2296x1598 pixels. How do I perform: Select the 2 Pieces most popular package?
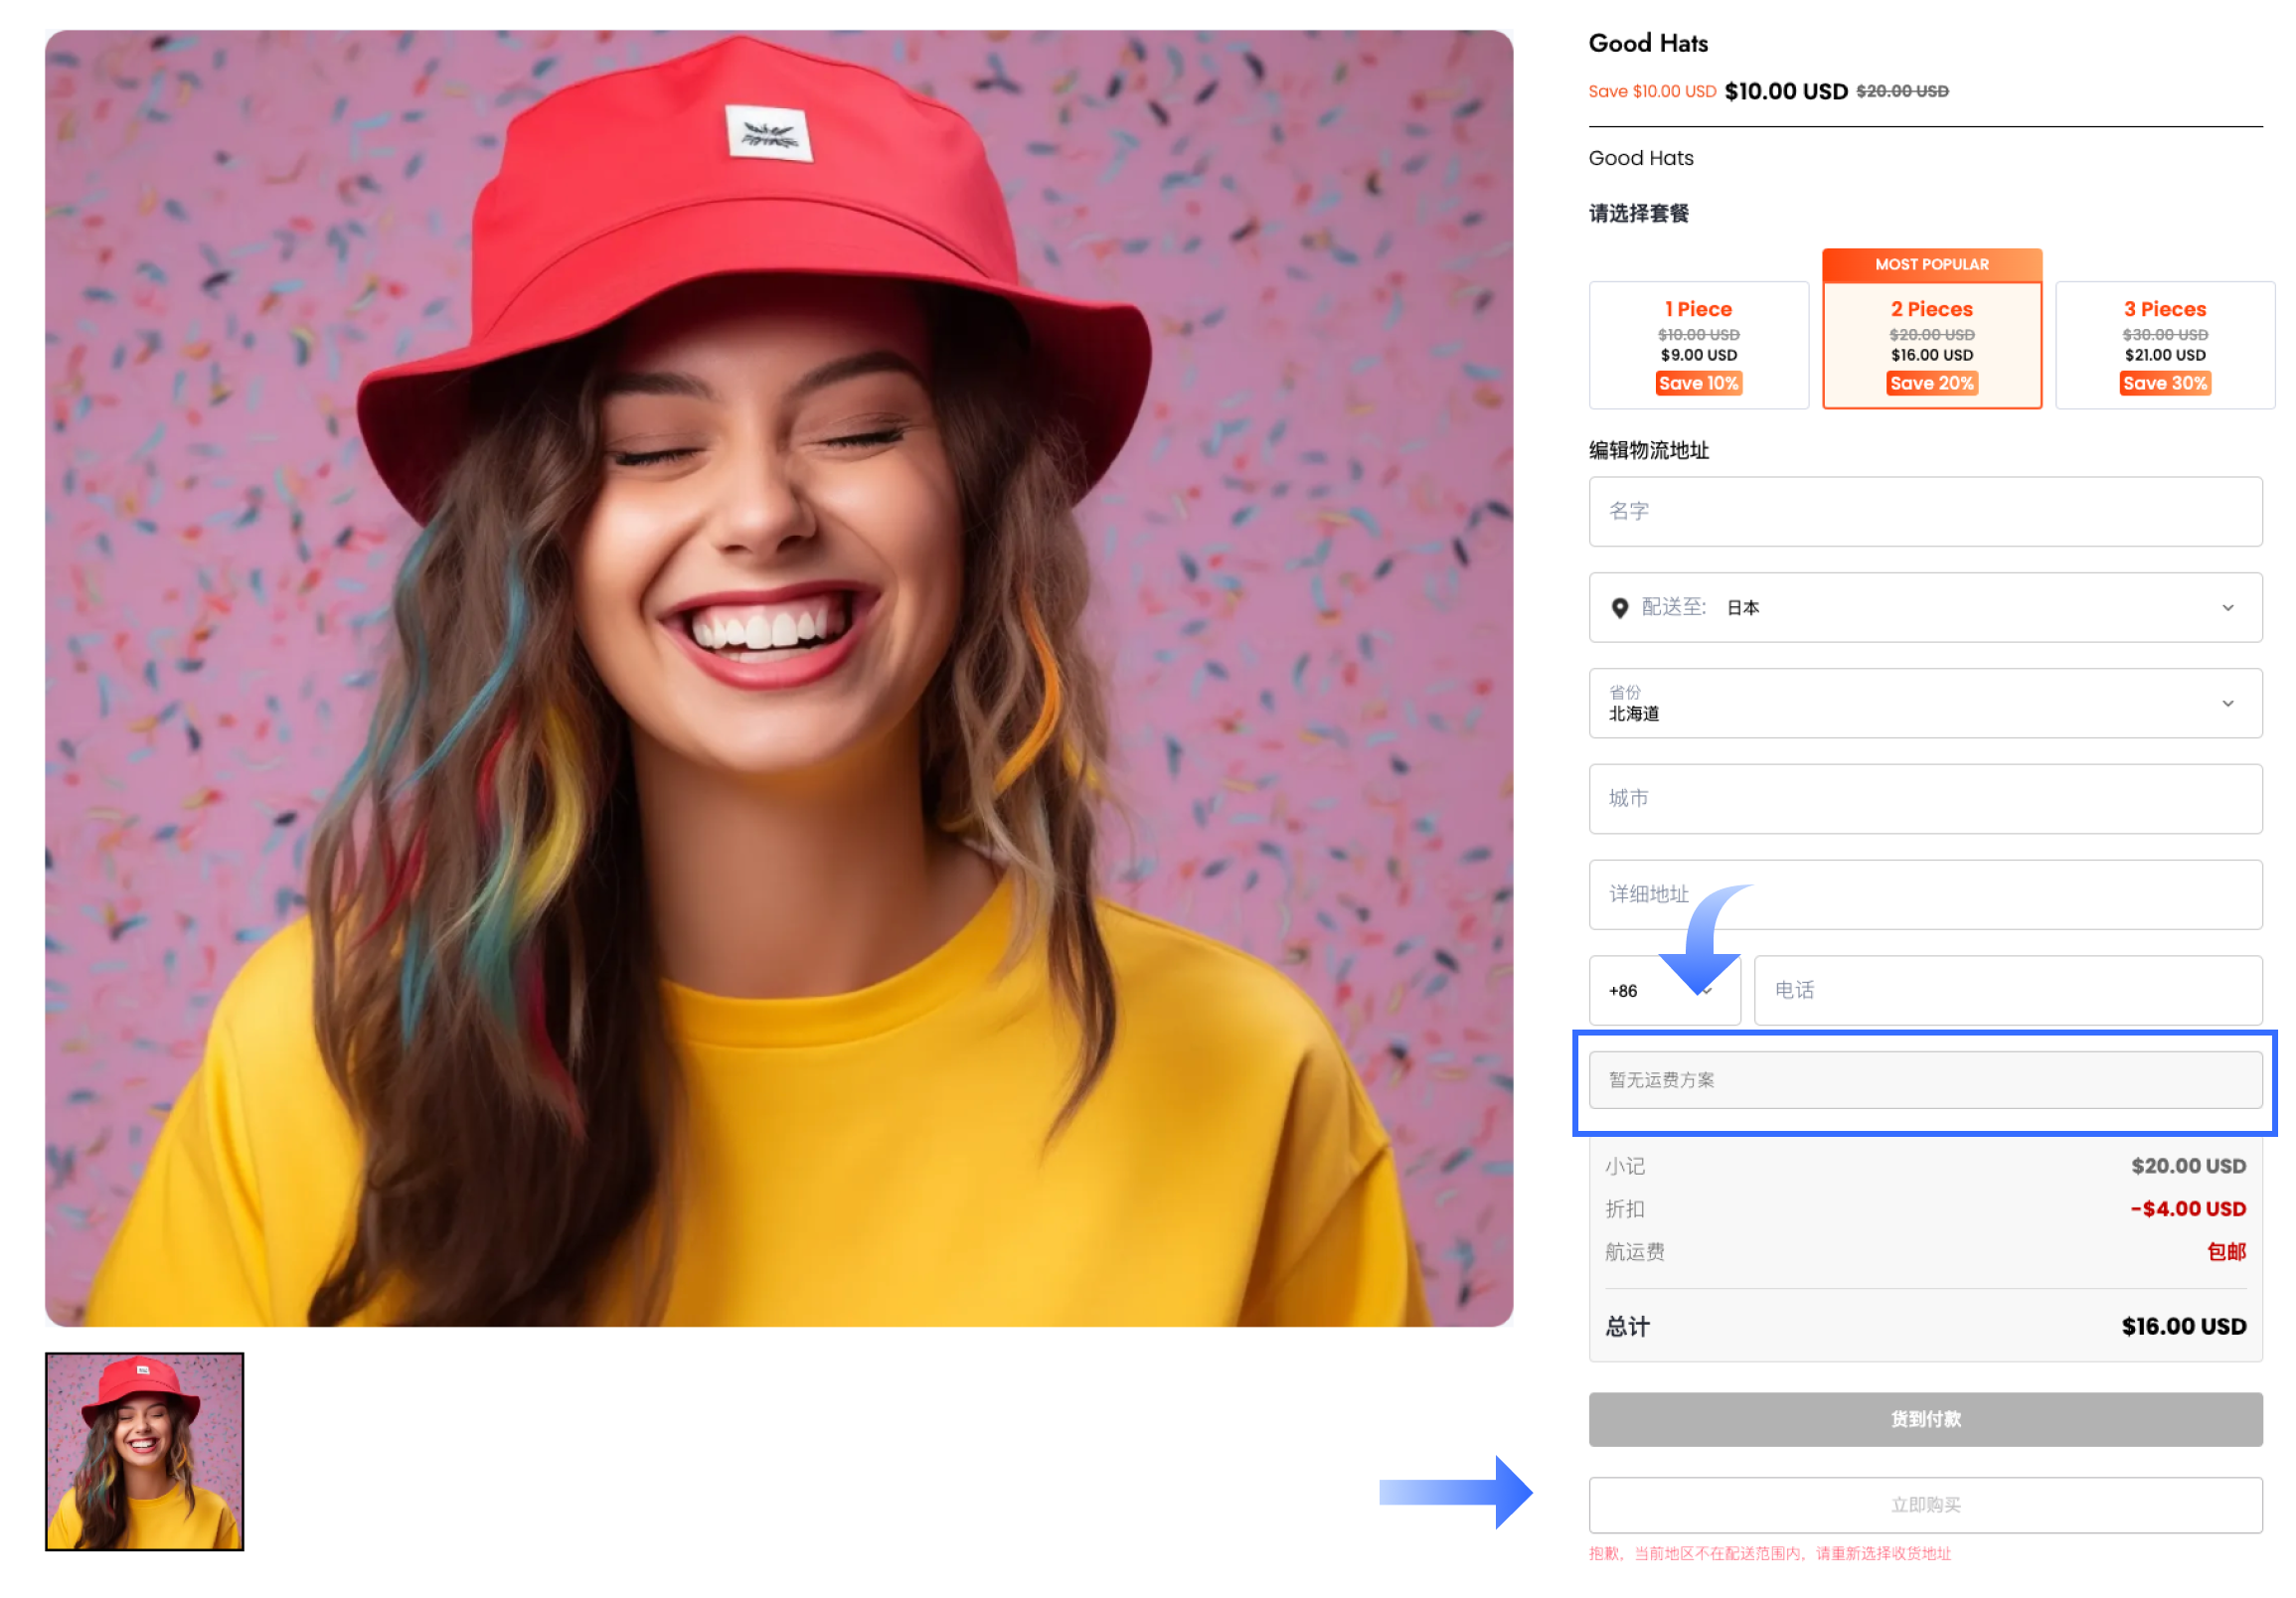[1931, 345]
